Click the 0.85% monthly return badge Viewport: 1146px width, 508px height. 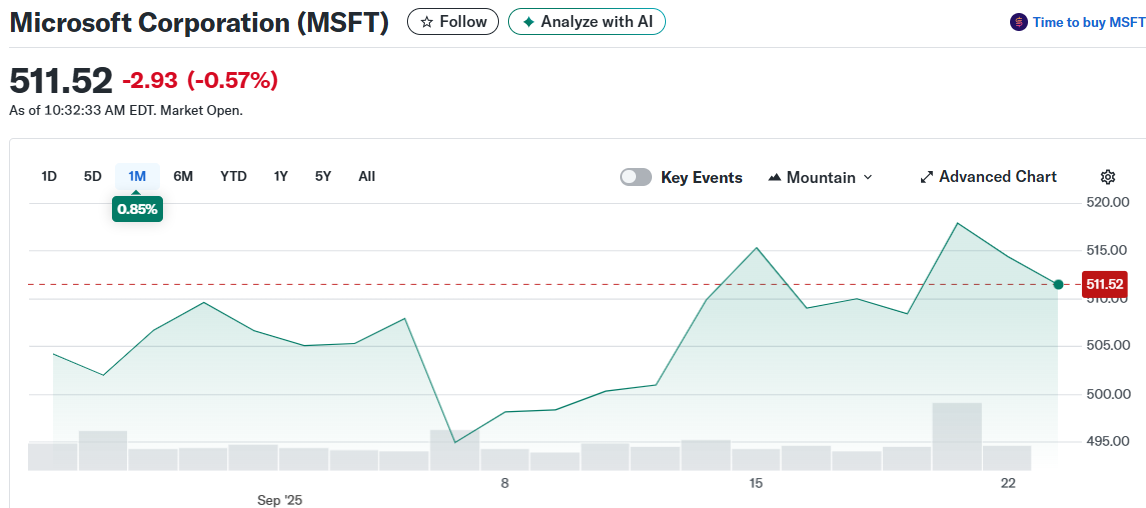point(136,209)
